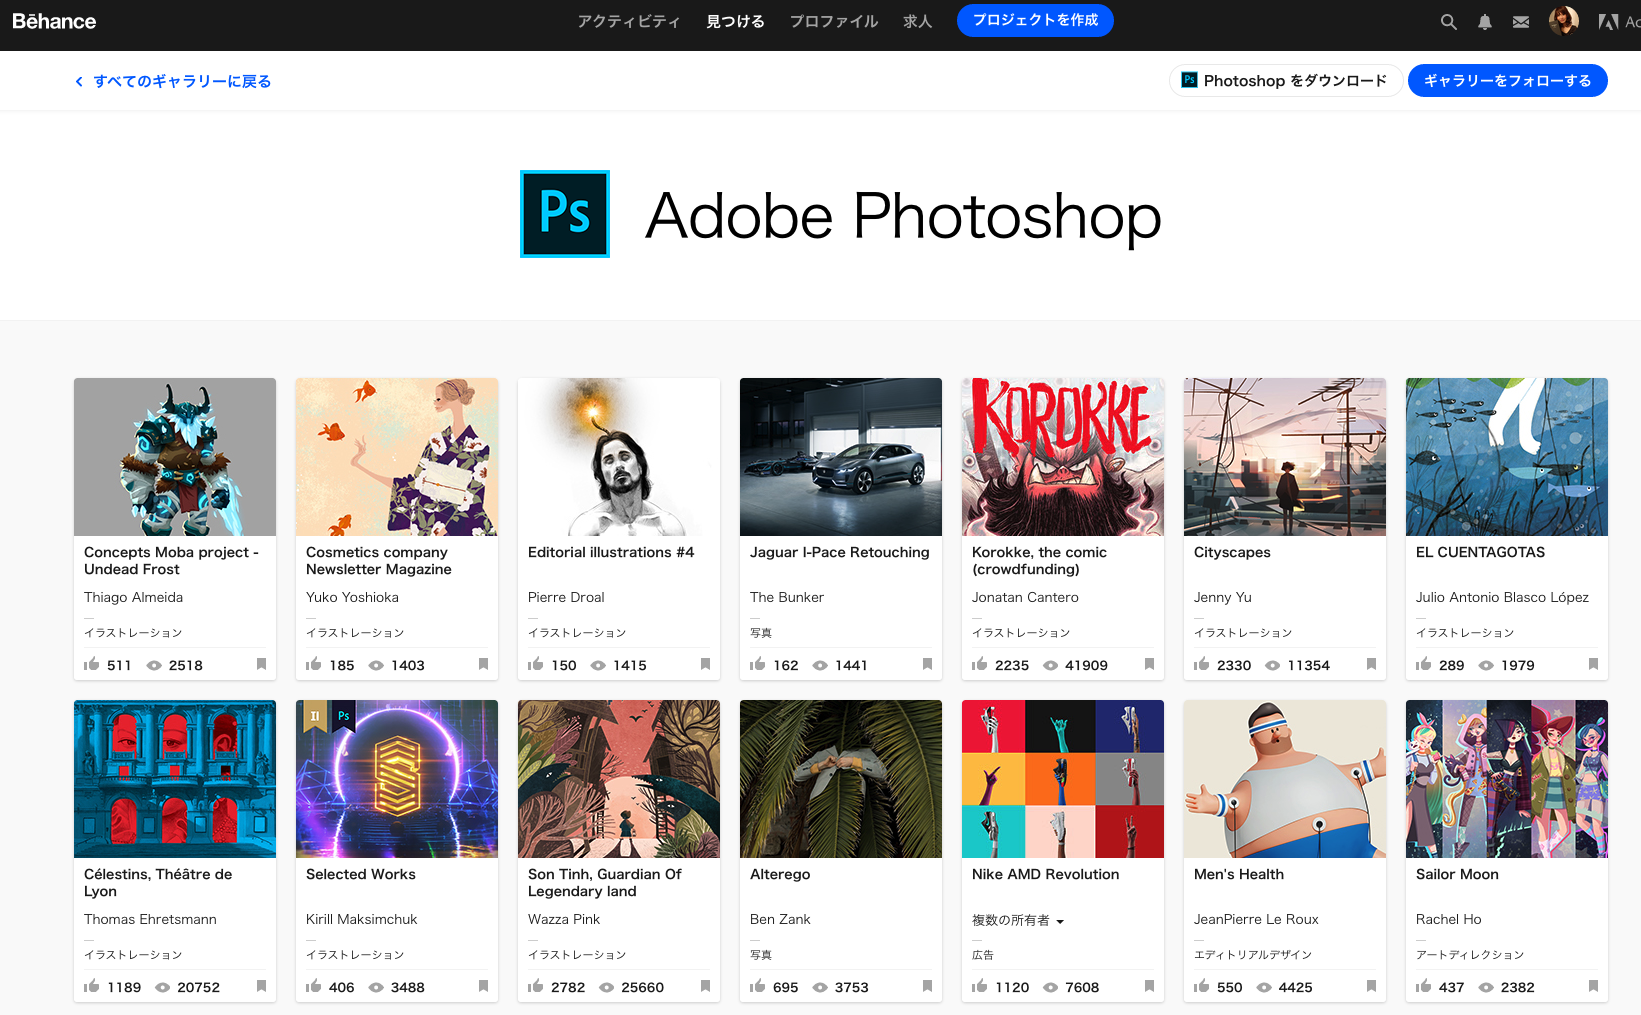
Task: Open author Pierre Droal link
Action: click(566, 597)
